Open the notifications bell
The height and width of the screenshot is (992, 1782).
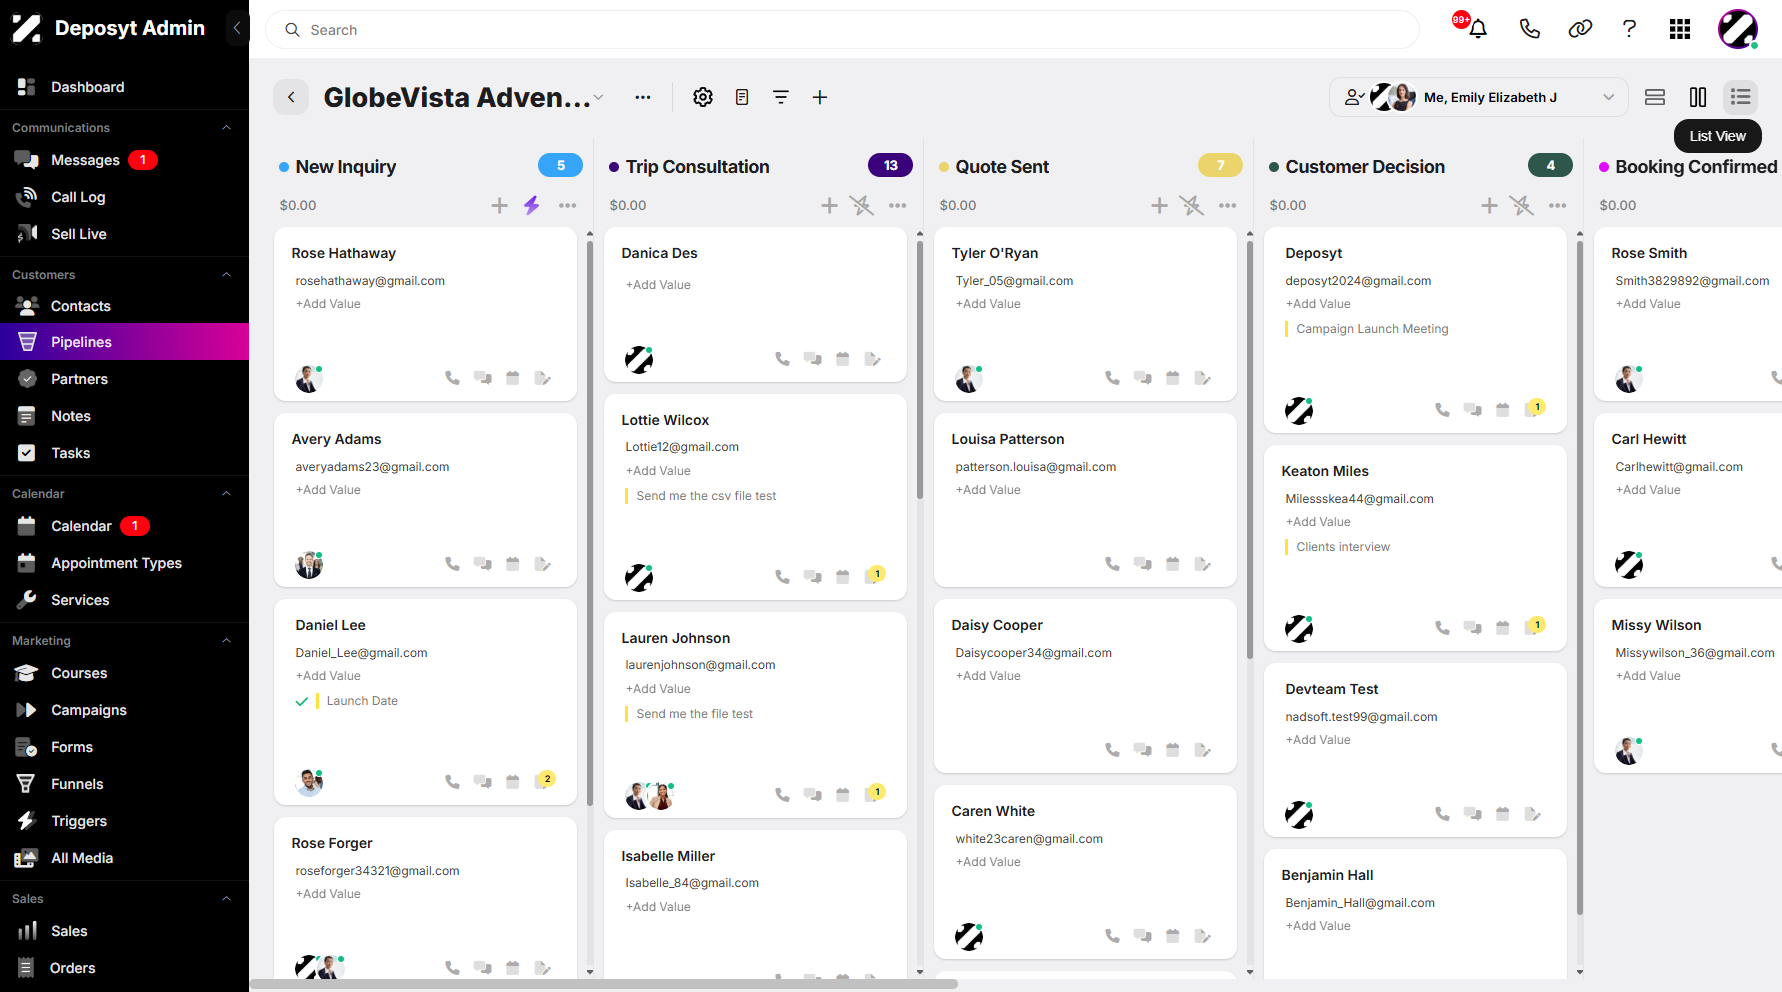(x=1477, y=29)
